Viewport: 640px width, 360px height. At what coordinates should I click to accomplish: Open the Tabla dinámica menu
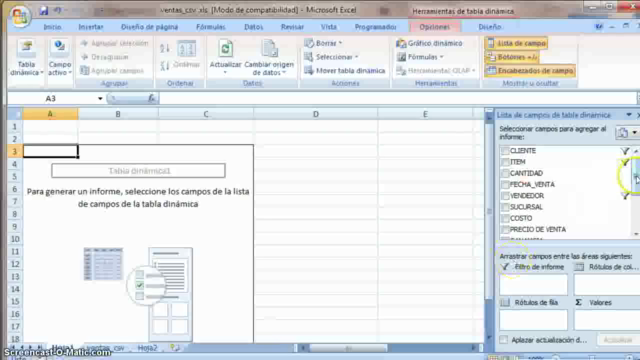pos(27,58)
